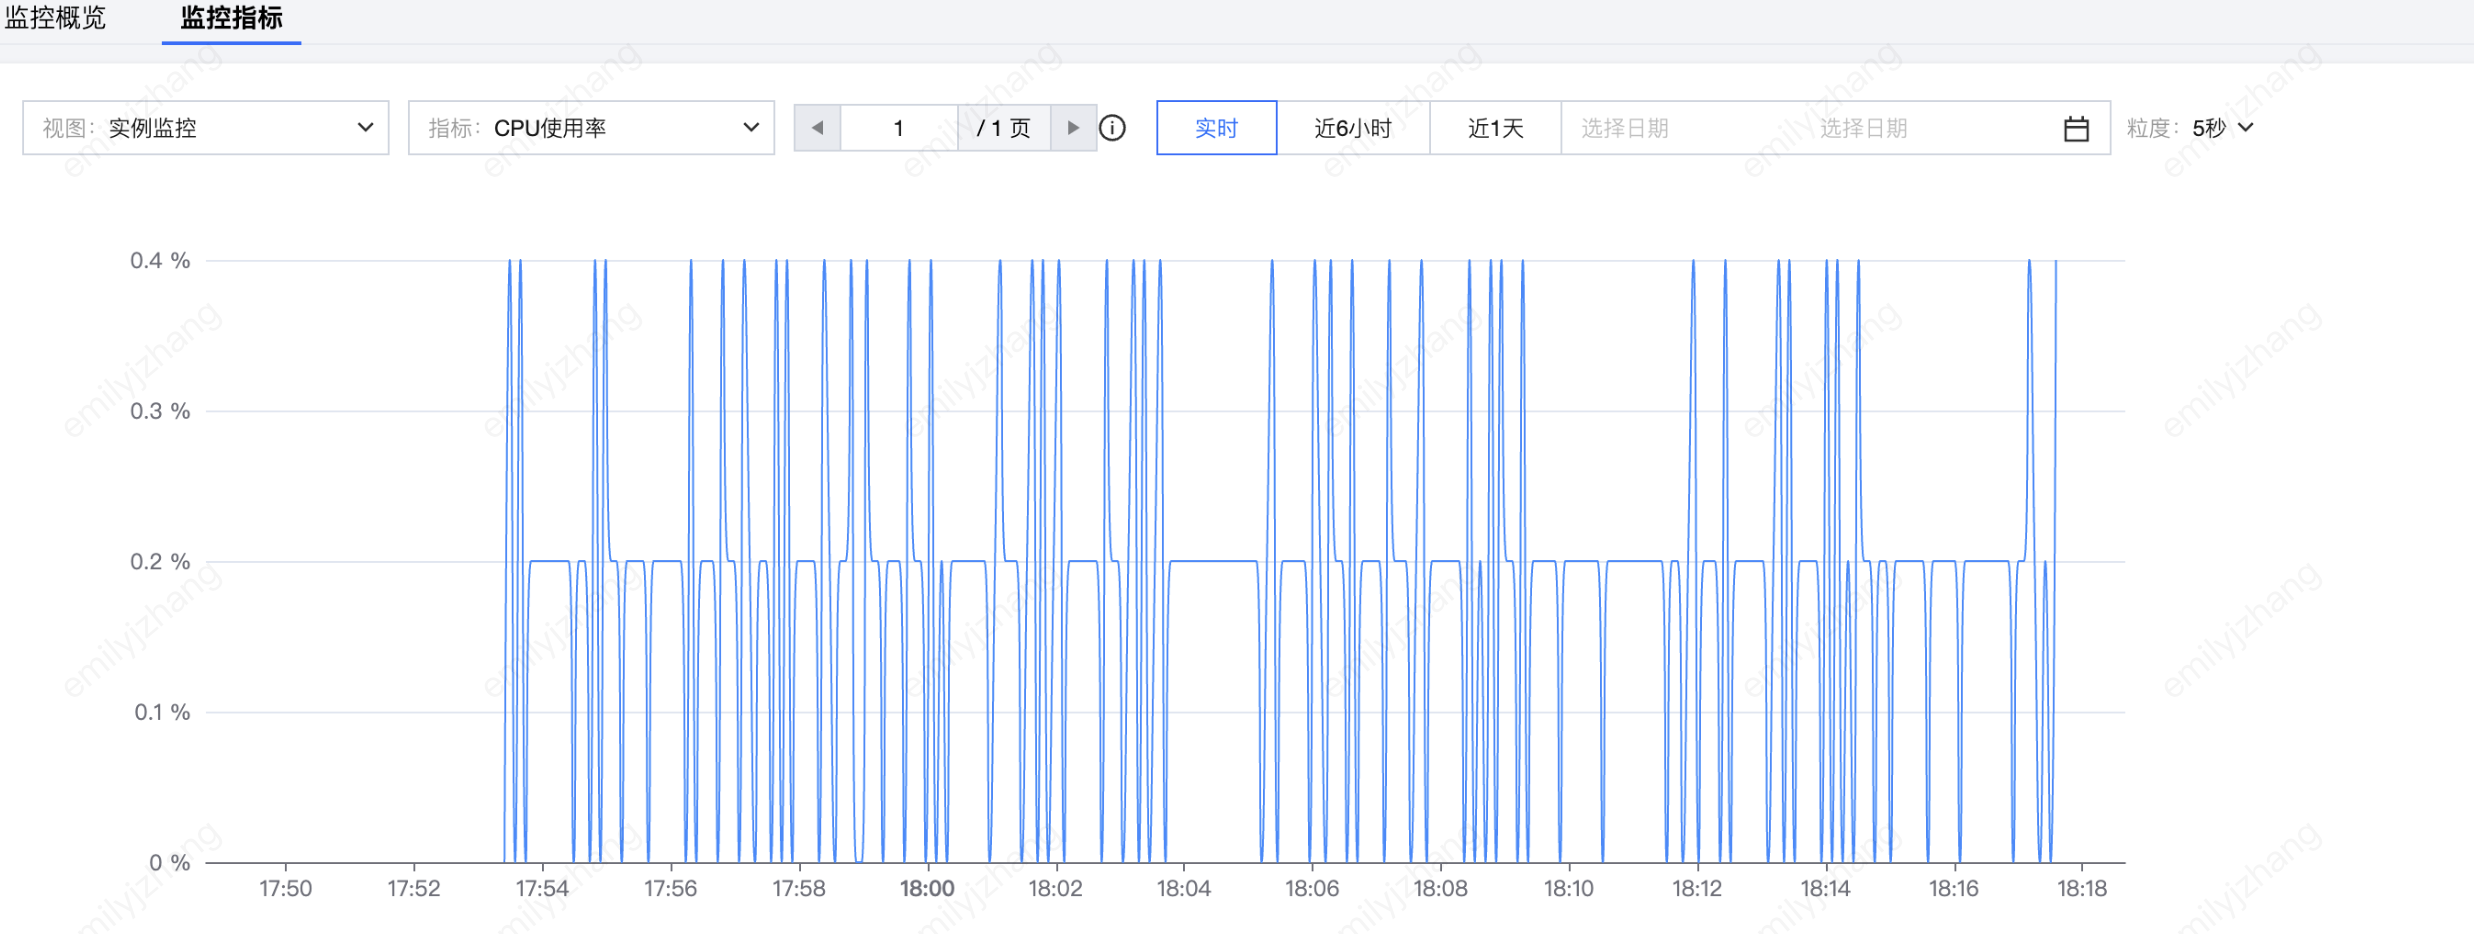Viewport: 2474px width, 934px height.
Task: Click the previous page arrow icon
Action: pyautogui.click(x=817, y=128)
